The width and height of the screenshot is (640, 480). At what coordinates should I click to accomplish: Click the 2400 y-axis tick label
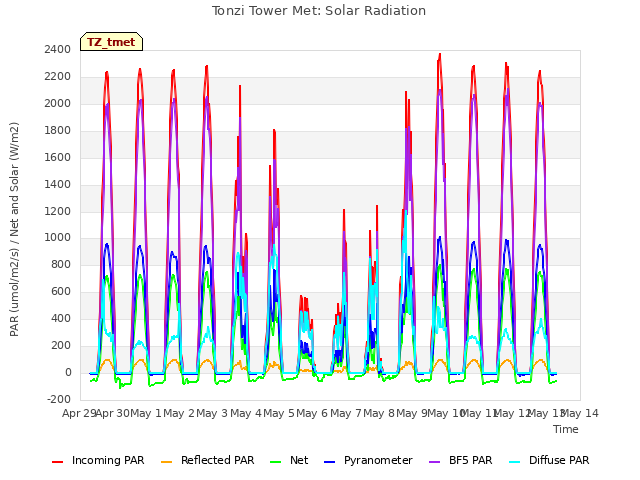coord(58,49)
